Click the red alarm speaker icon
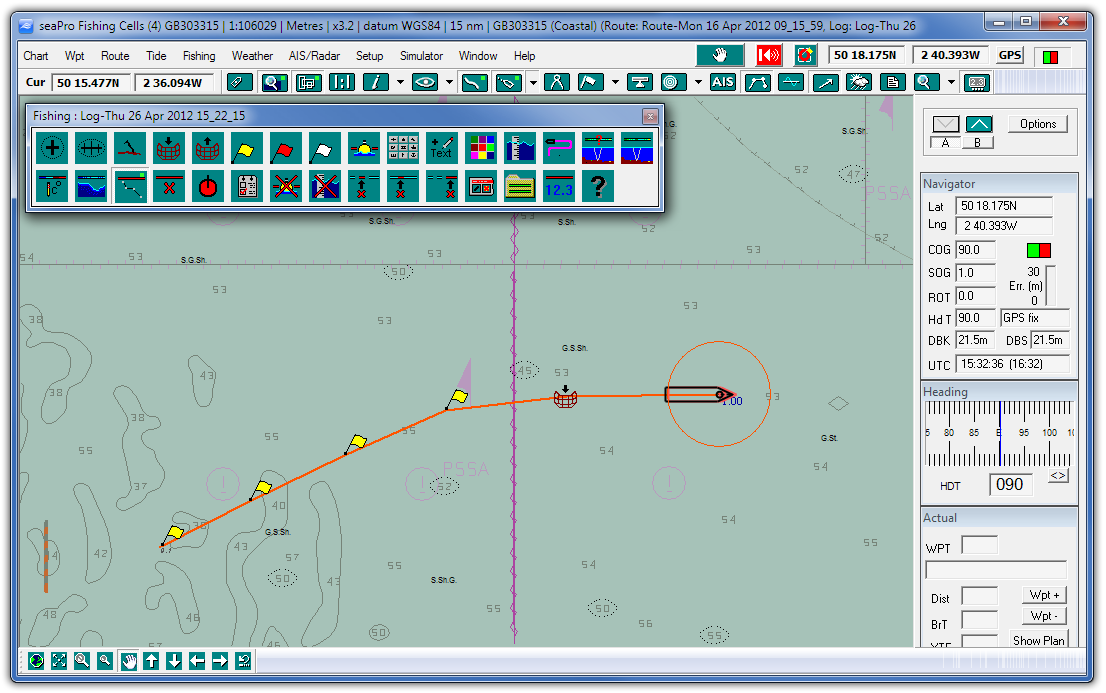Viewport: 1106px width, 693px height. click(769, 55)
